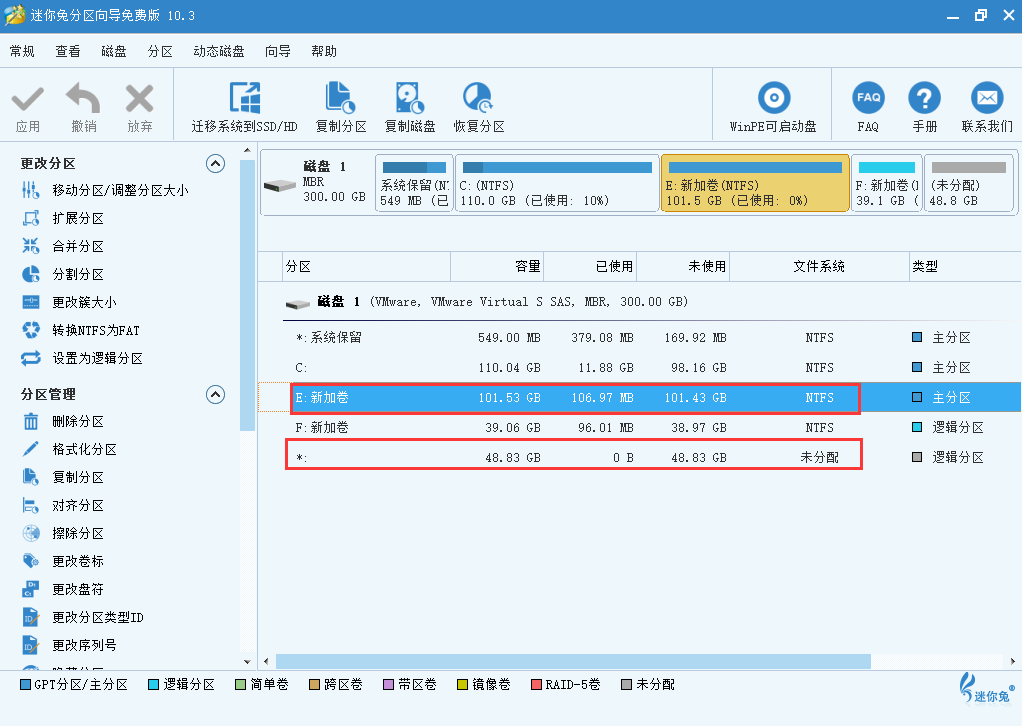The height and width of the screenshot is (726, 1022).
Task: Click the Partition Recovery (恢复分区) toolbar icon
Action: 478,98
